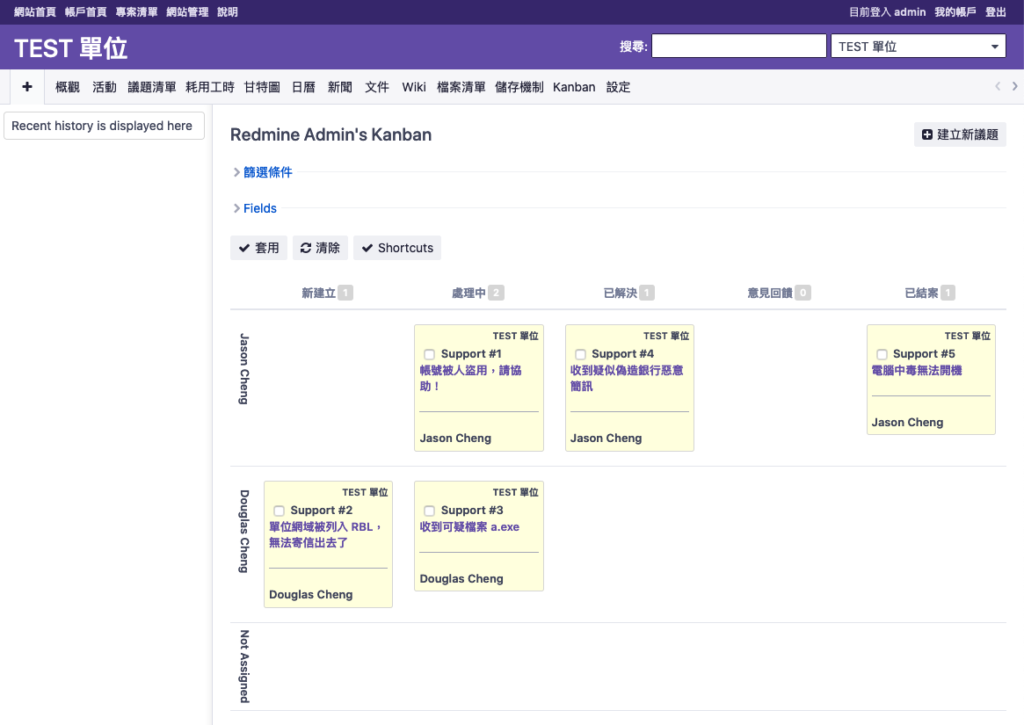Viewport: 1024px width, 725px height.
Task: Click the count badge next to 處理中
Action: coord(496,293)
